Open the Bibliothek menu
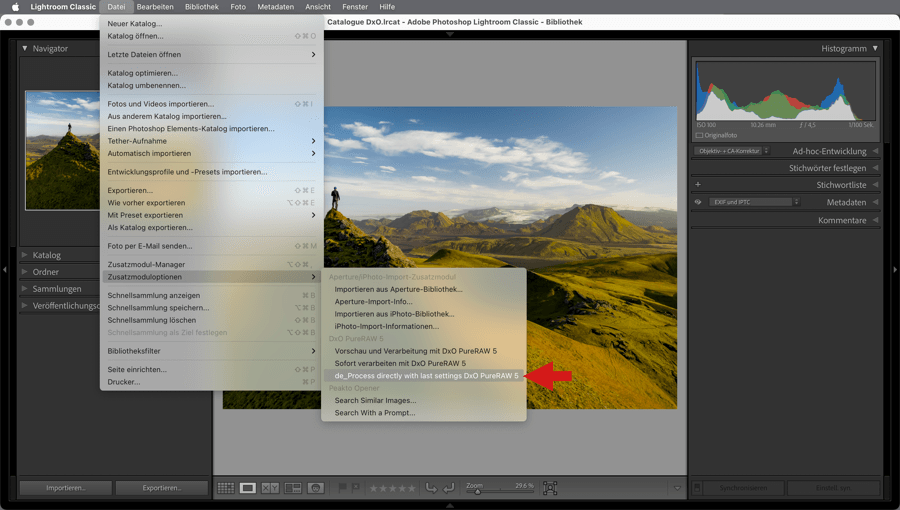The height and width of the screenshot is (510, 900). [201, 7]
